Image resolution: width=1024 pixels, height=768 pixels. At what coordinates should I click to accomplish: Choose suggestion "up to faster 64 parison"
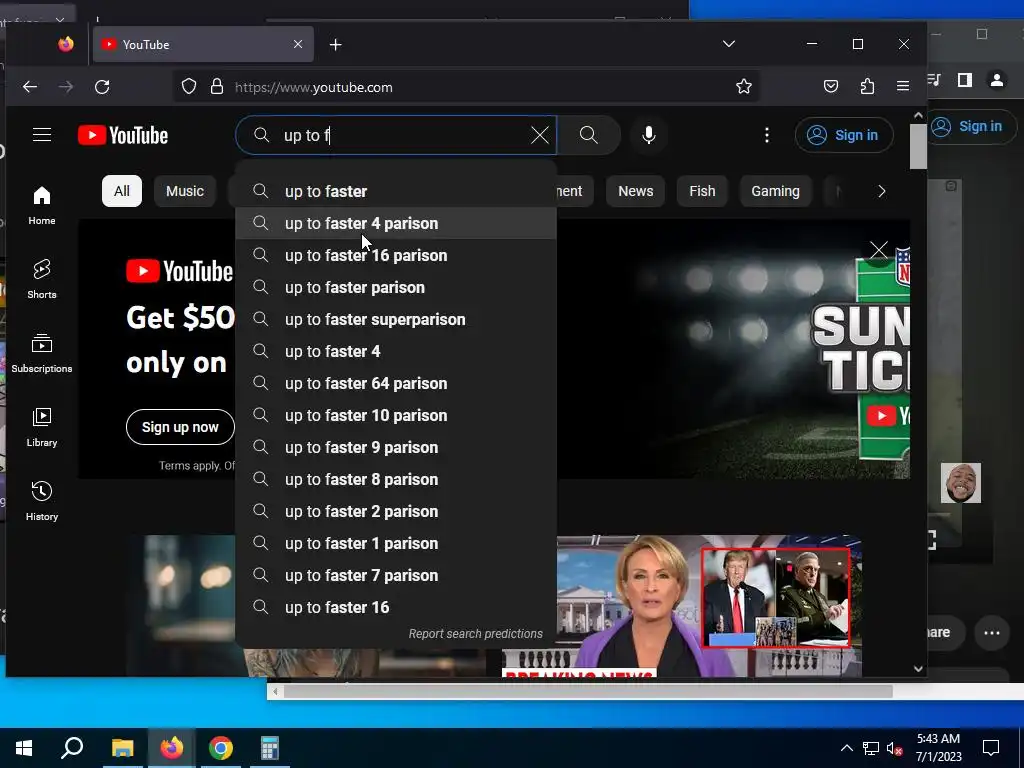tap(396, 383)
